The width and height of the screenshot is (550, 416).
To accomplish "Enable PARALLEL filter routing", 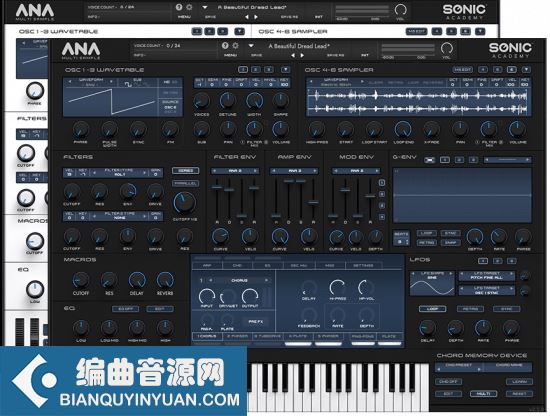I will (x=186, y=183).
